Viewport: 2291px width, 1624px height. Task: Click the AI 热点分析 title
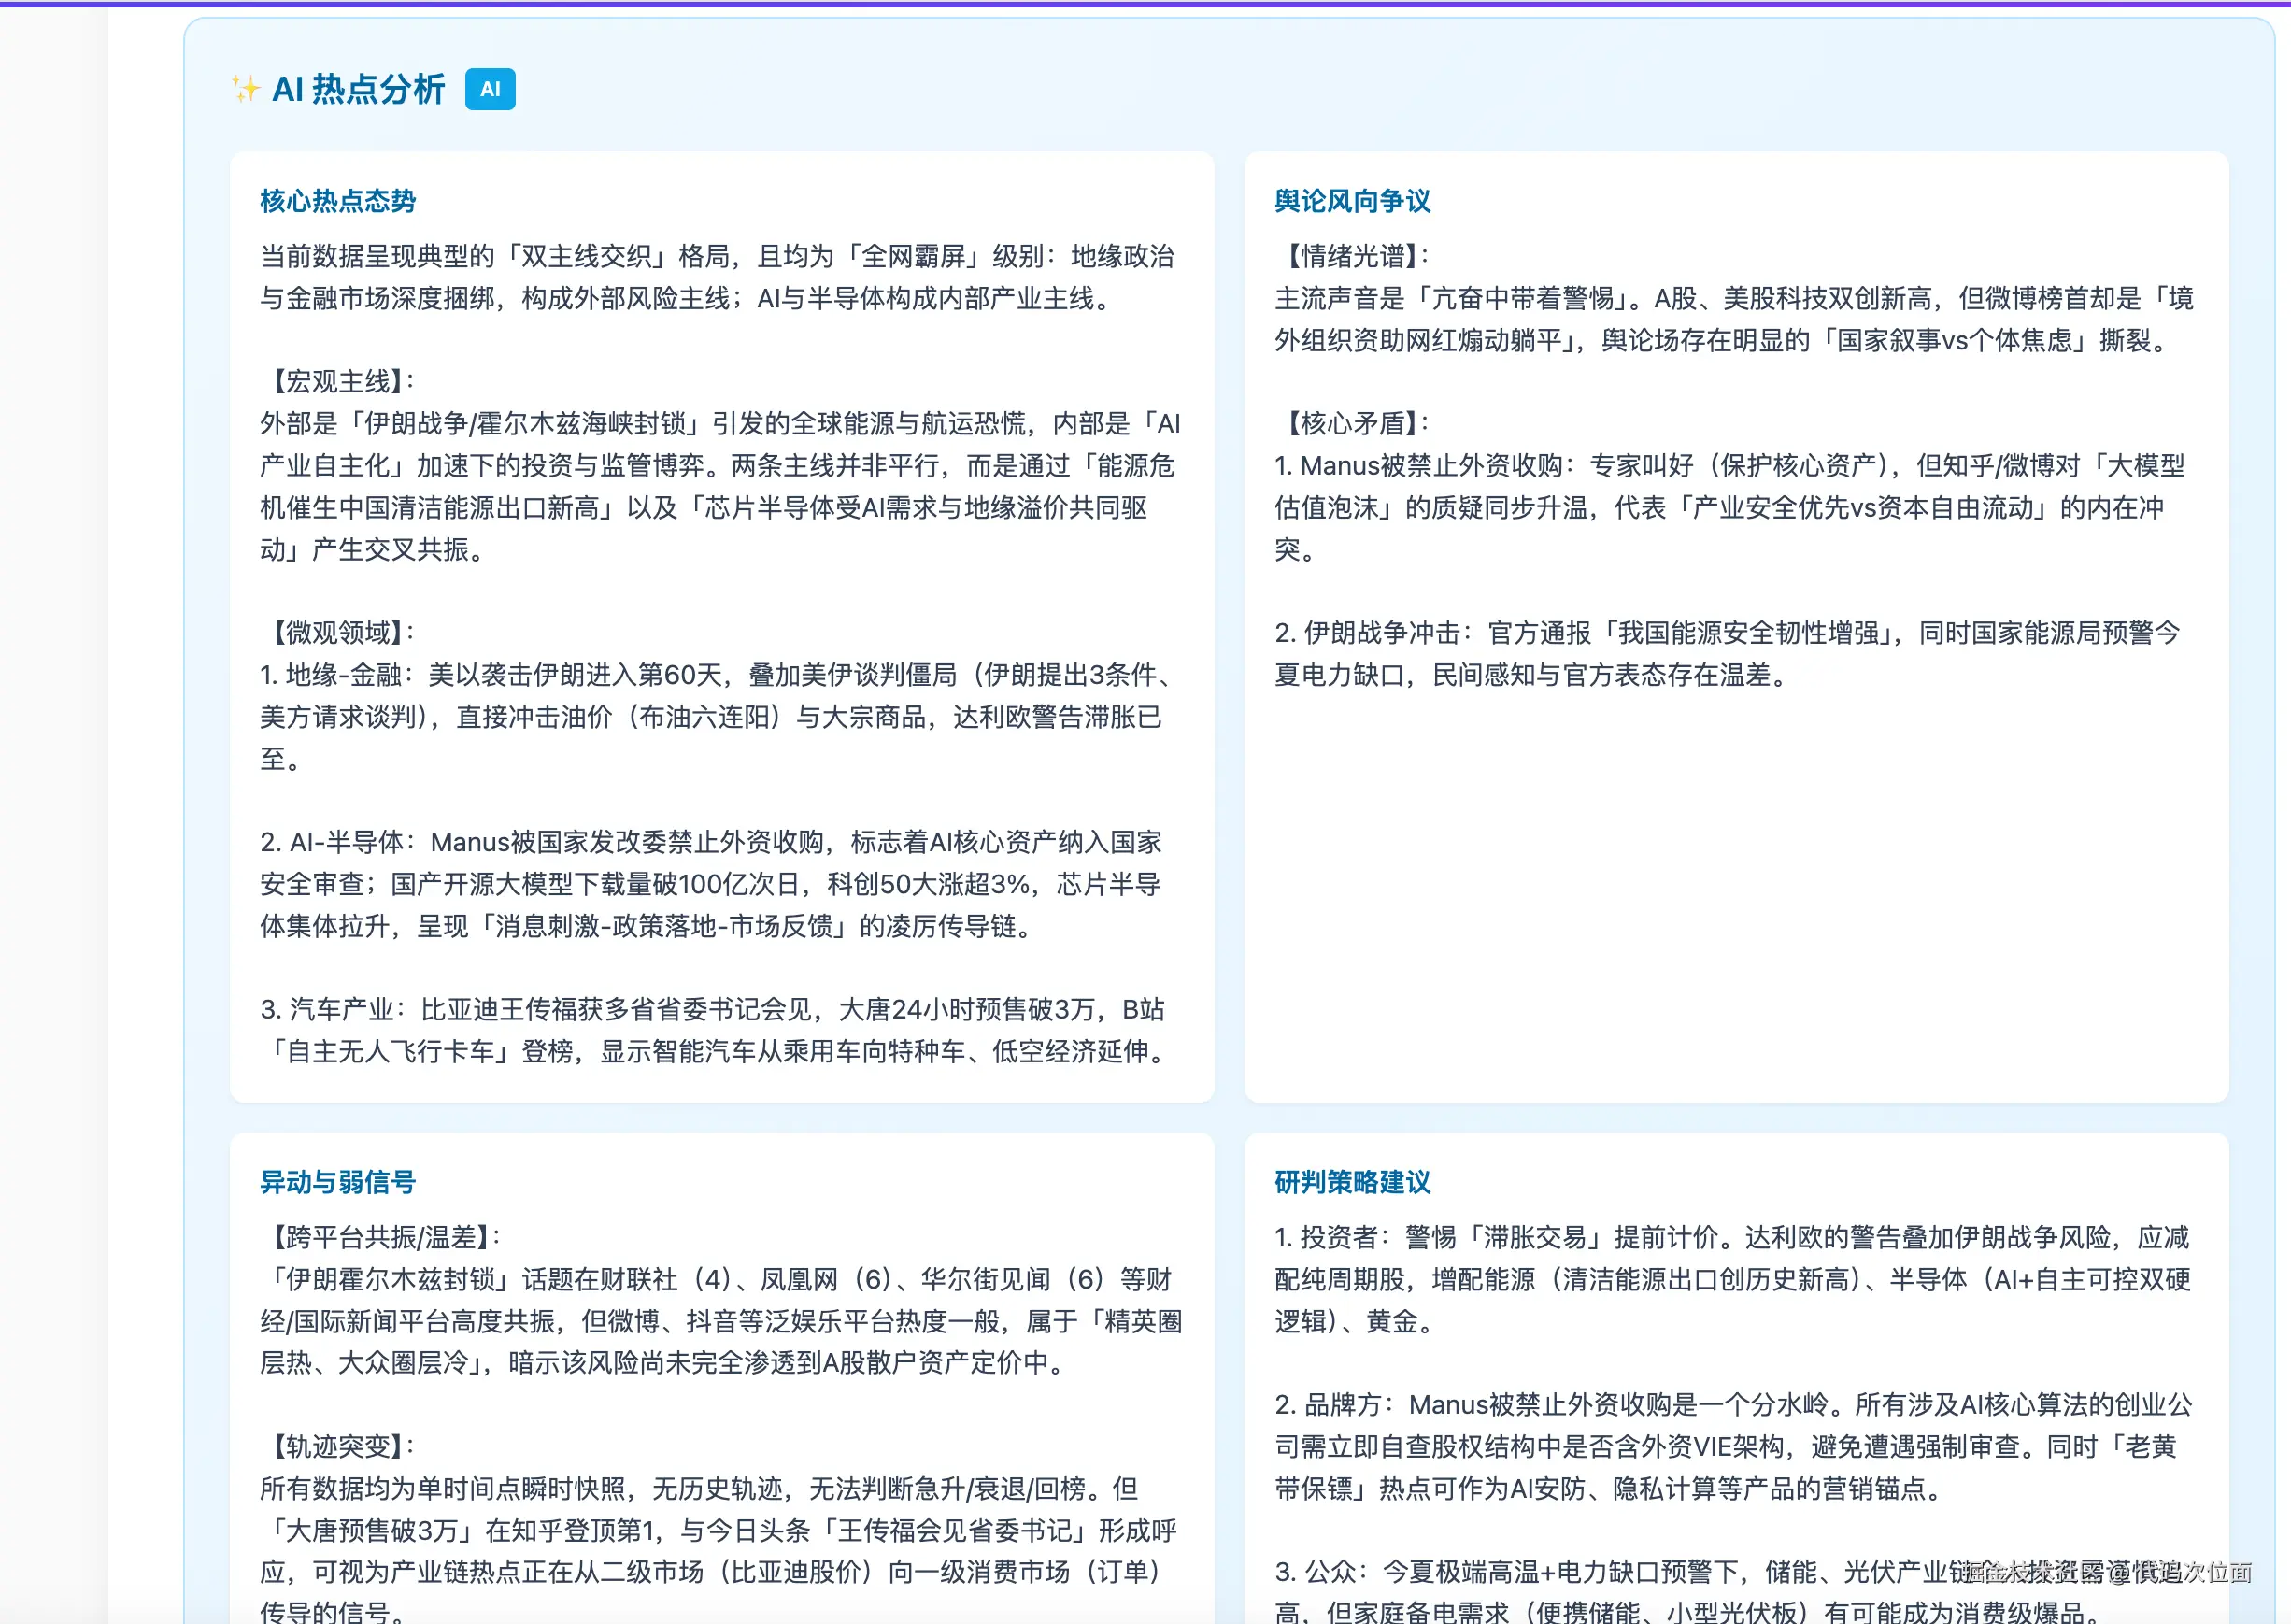click(x=358, y=89)
